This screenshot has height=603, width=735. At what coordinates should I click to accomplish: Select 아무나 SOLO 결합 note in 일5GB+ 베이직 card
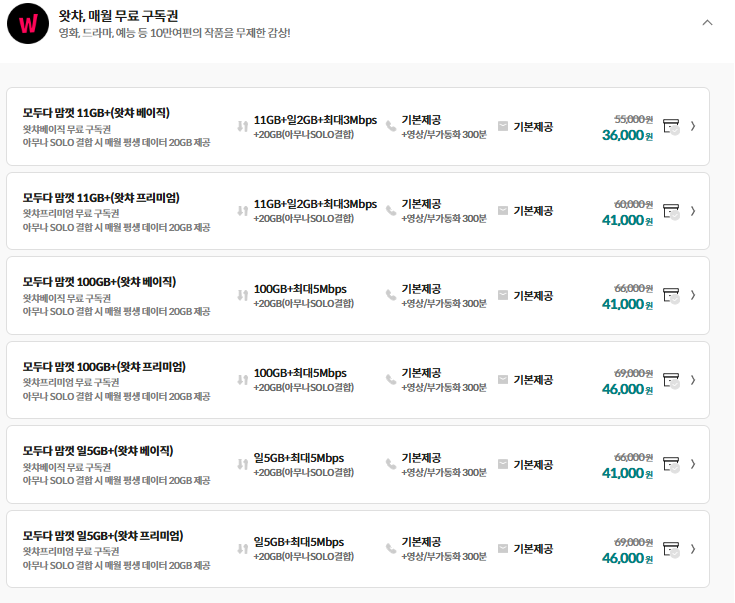click(116, 481)
